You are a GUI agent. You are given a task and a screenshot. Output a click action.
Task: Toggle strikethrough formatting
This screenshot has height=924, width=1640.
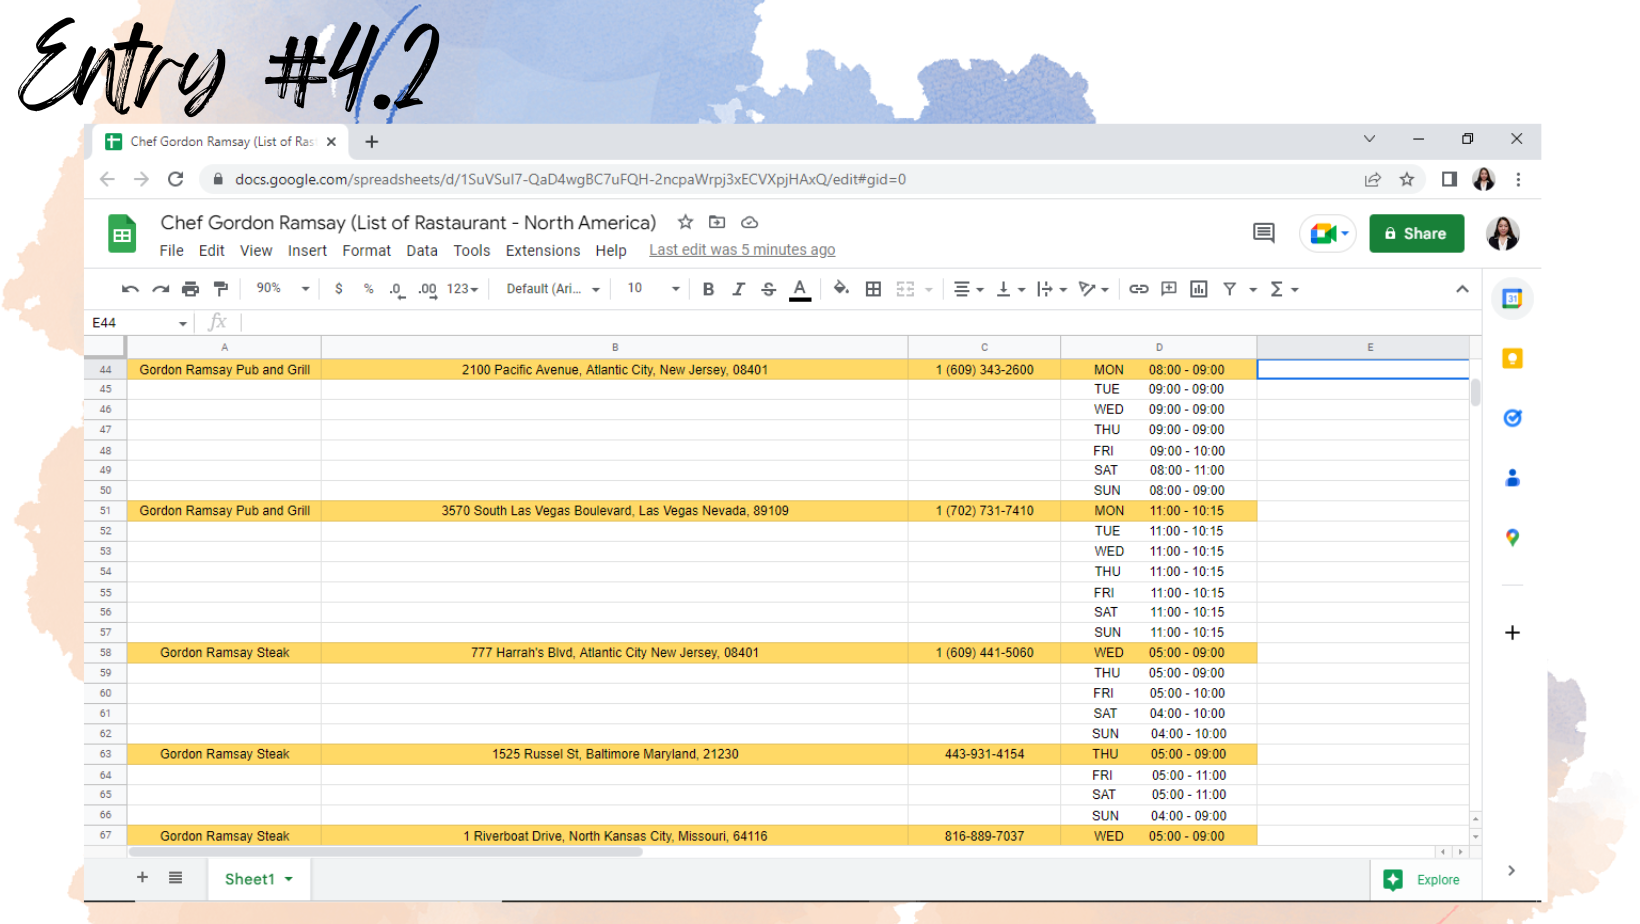(768, 289)
